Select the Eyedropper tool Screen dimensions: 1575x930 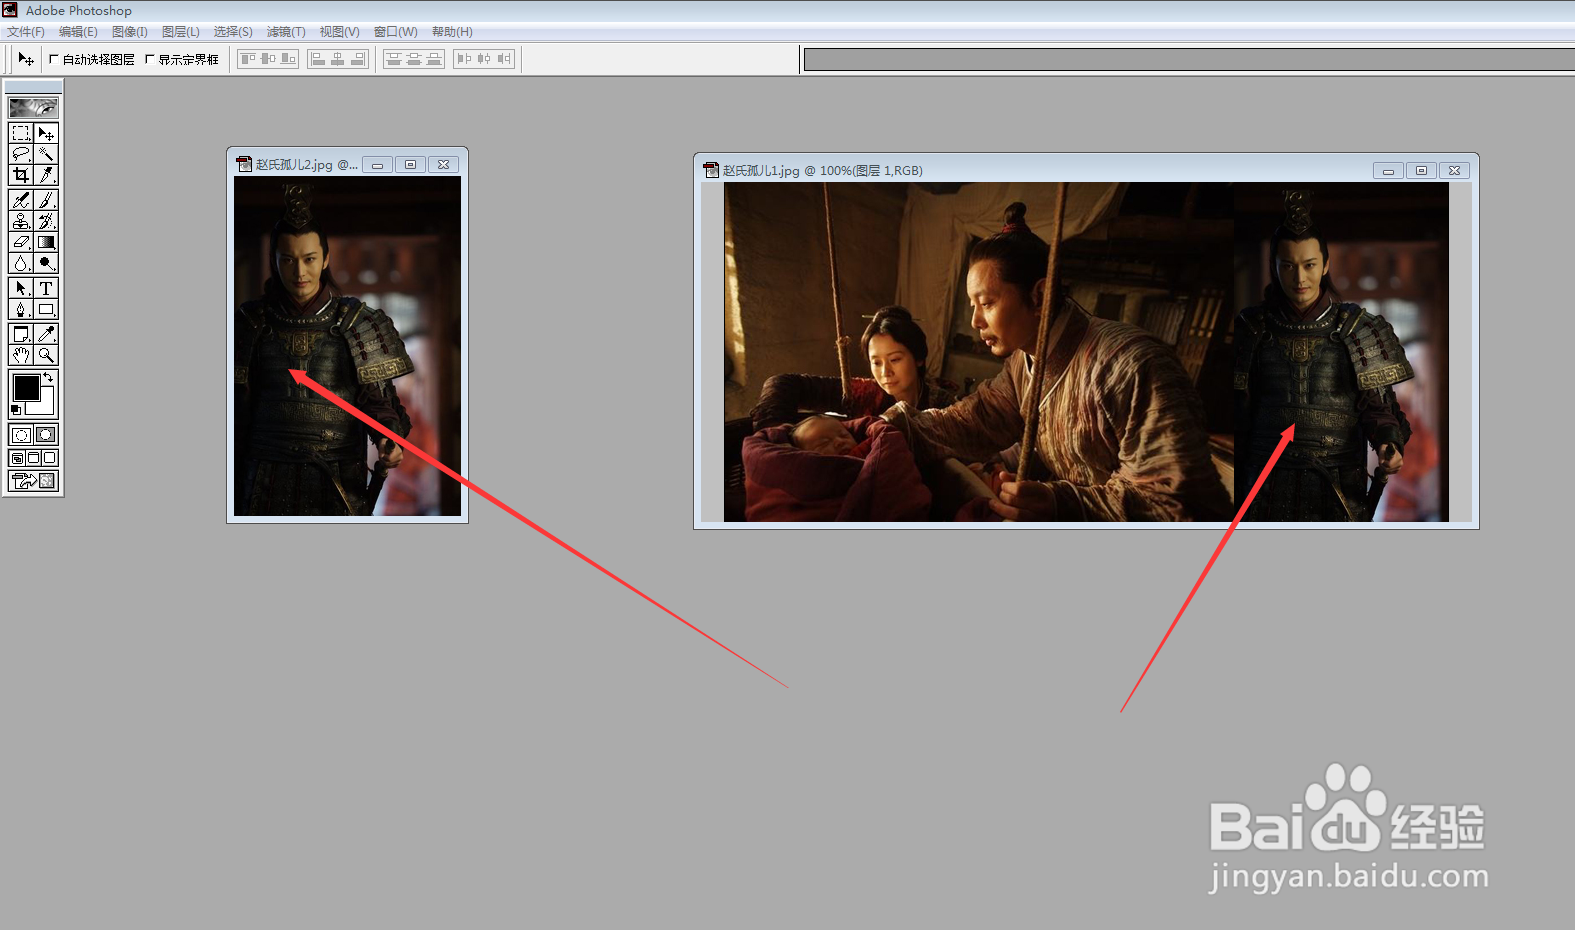point(46,334)
